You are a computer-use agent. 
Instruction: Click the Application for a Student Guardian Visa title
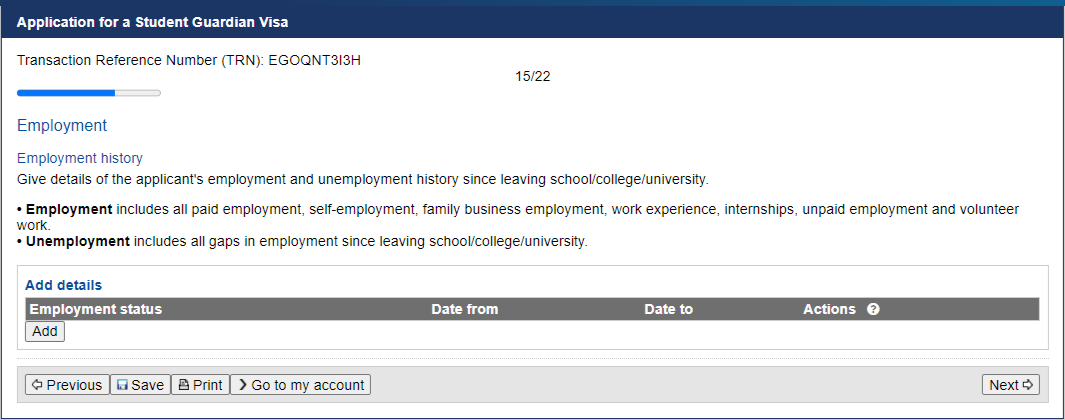(152, 22)
